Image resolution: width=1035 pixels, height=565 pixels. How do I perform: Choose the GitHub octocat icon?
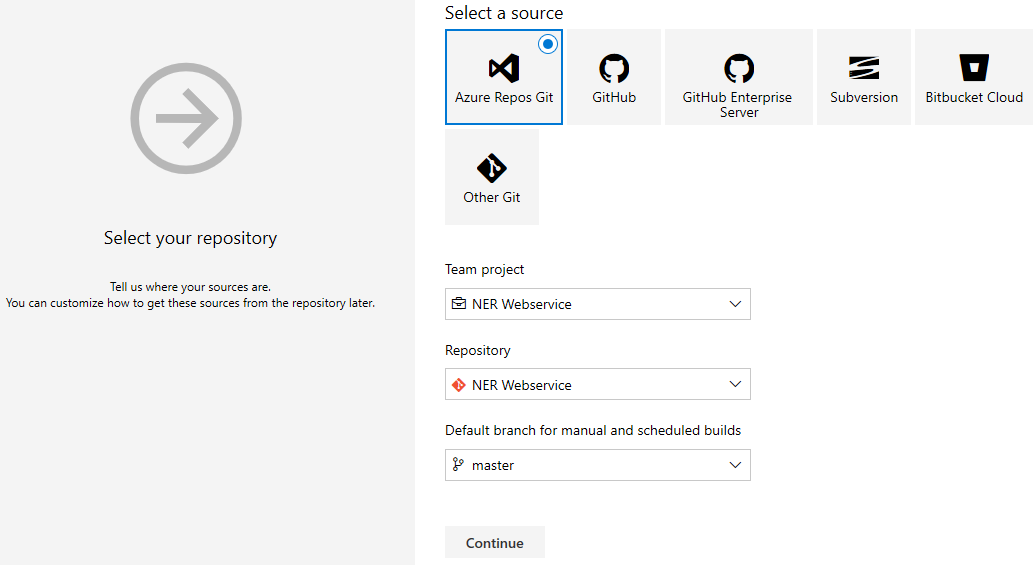[614, 68]
